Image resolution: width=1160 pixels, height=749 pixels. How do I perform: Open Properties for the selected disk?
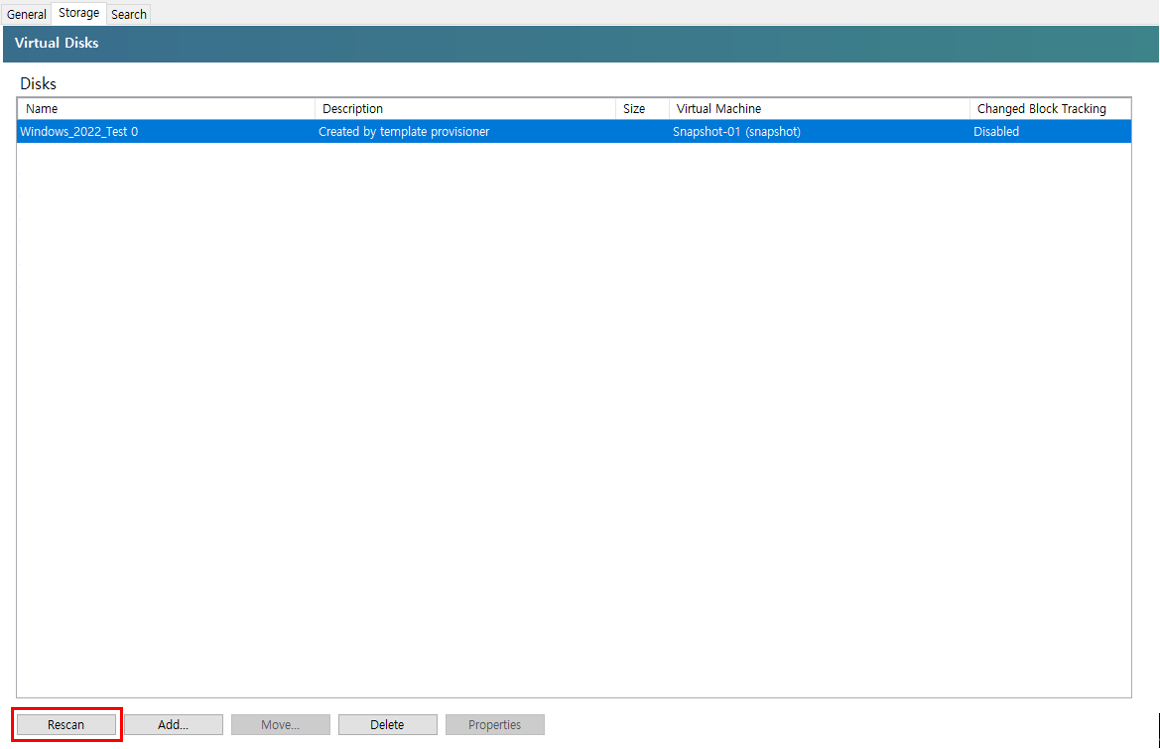pos(494,724)
